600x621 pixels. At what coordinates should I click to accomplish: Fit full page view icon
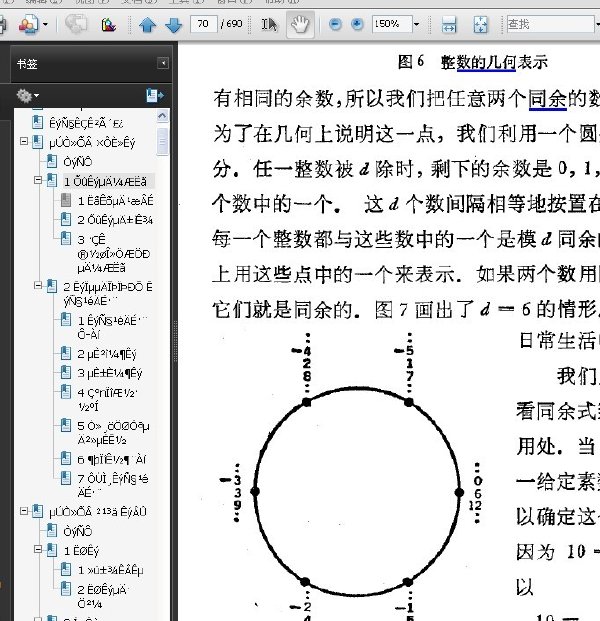pyautogui.click(x=480, y=25)
